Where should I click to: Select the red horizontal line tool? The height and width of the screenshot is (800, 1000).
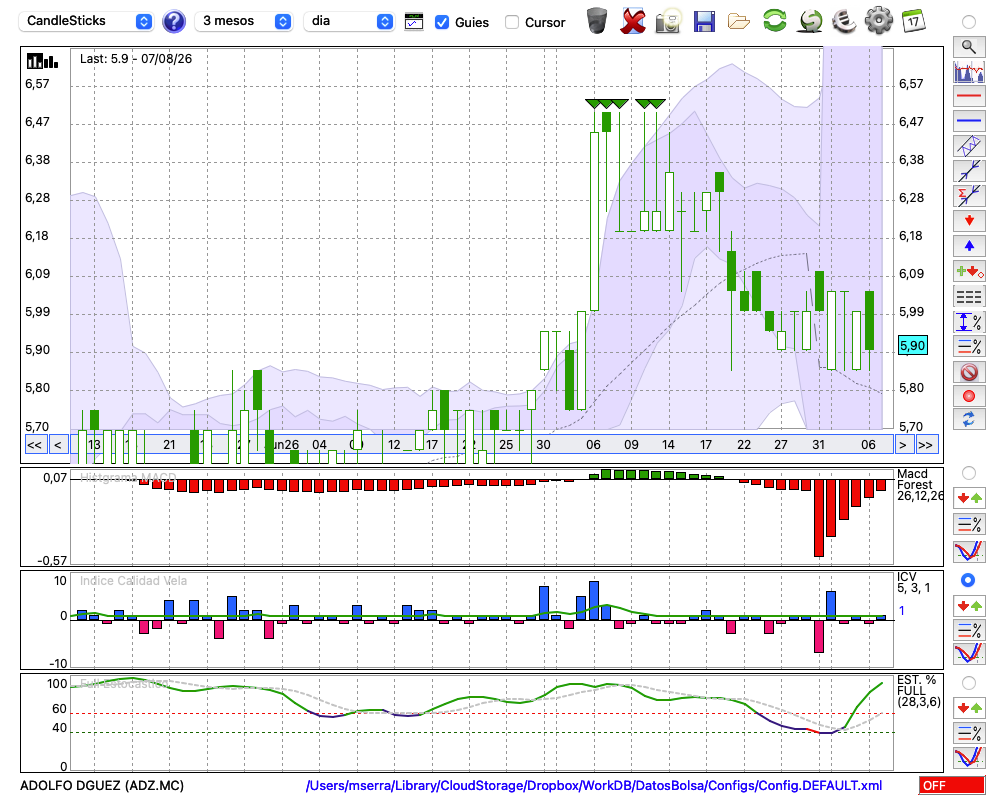969,96
